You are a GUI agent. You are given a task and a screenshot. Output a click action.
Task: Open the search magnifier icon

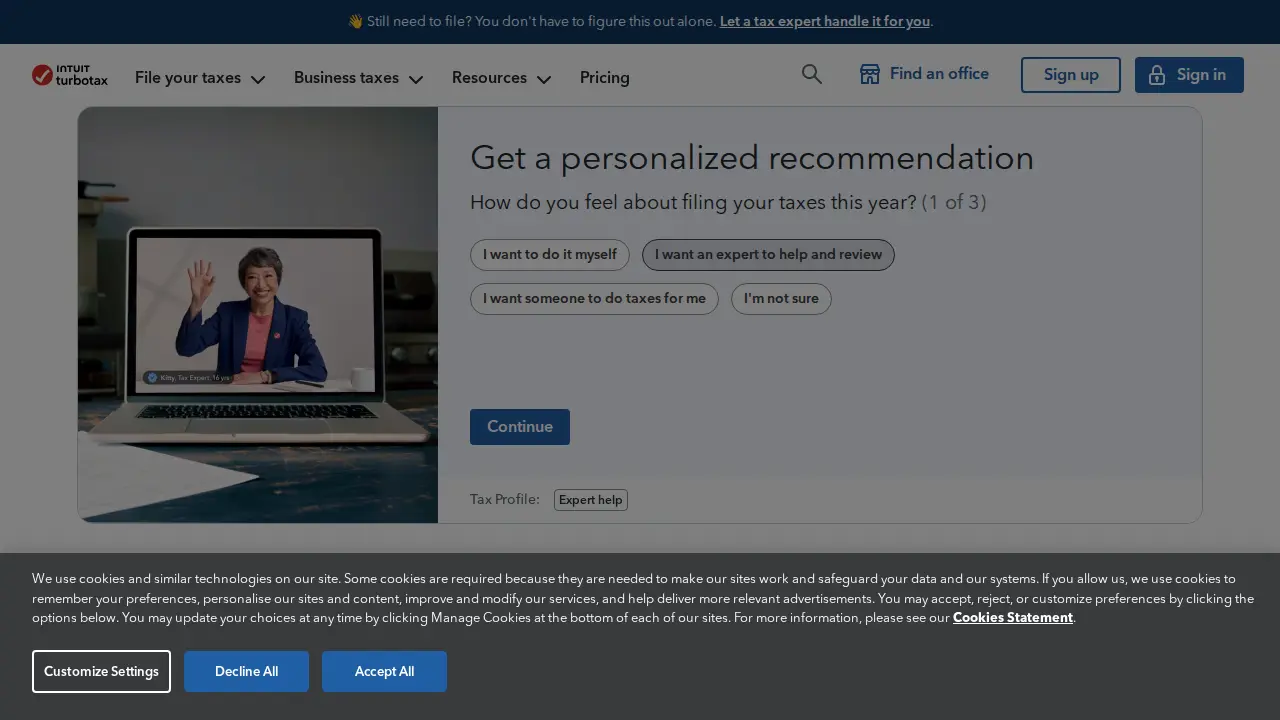tap(812, 74)
